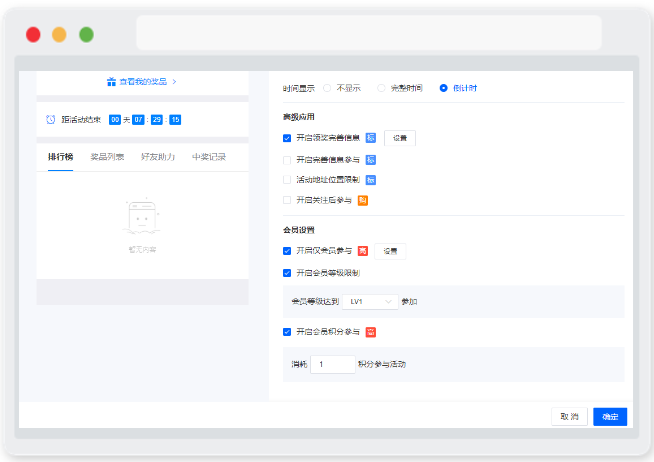Click the 确定 confirm button
This screenshot has height=462, width=654.
(x=610, y=417)
